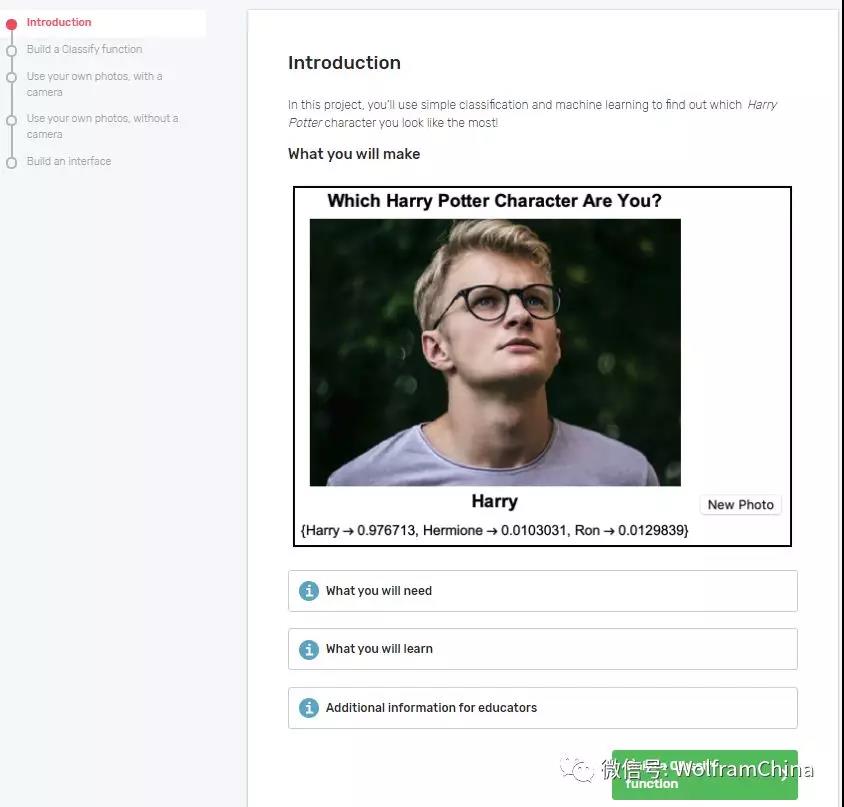Image resolution: width=844 pixels, height=807 pixels.
Task: Click the info icon beside What you will need
Action: point(308,591)
